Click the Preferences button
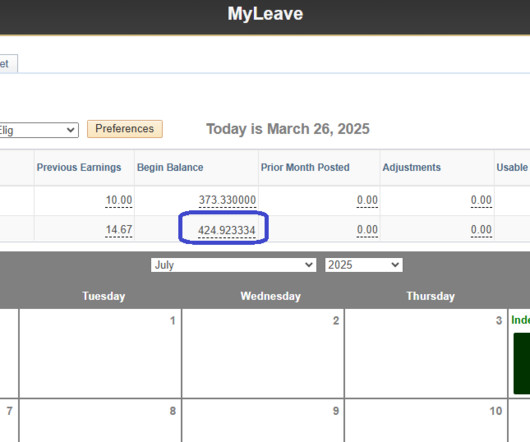The height and width of the screenshot is (442, 530). [x=125, y=129]
